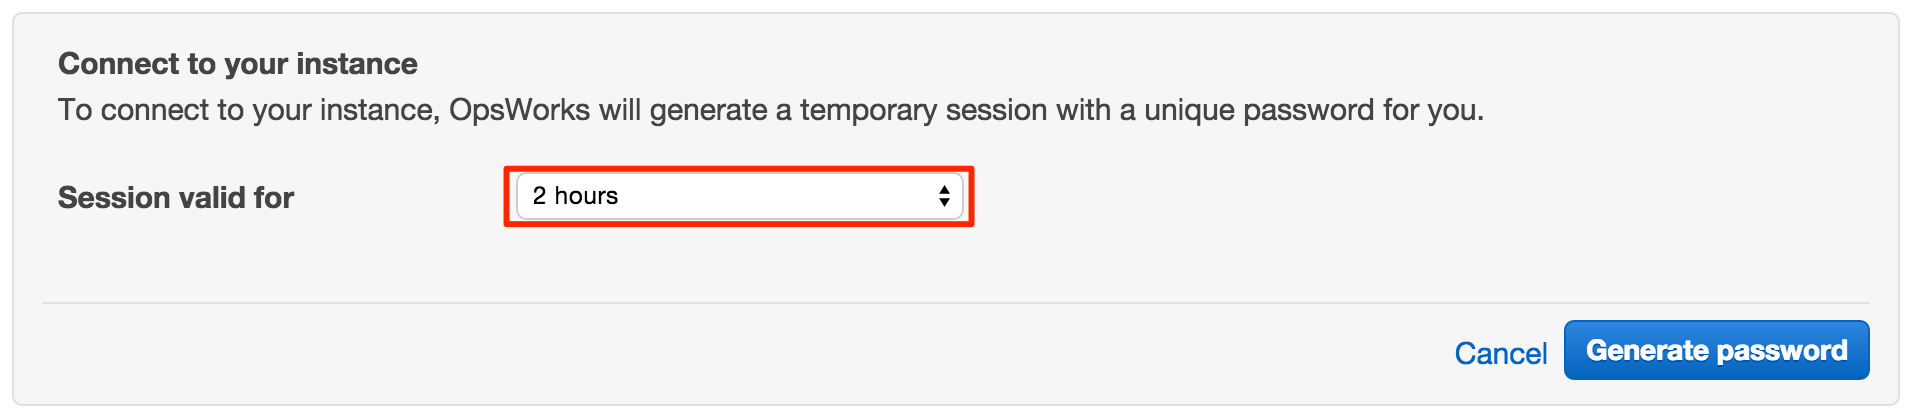Screen dimensions: 1910x414
Task: Click the word "Generate" on the blue button
Action: [x=1647, y=350]
